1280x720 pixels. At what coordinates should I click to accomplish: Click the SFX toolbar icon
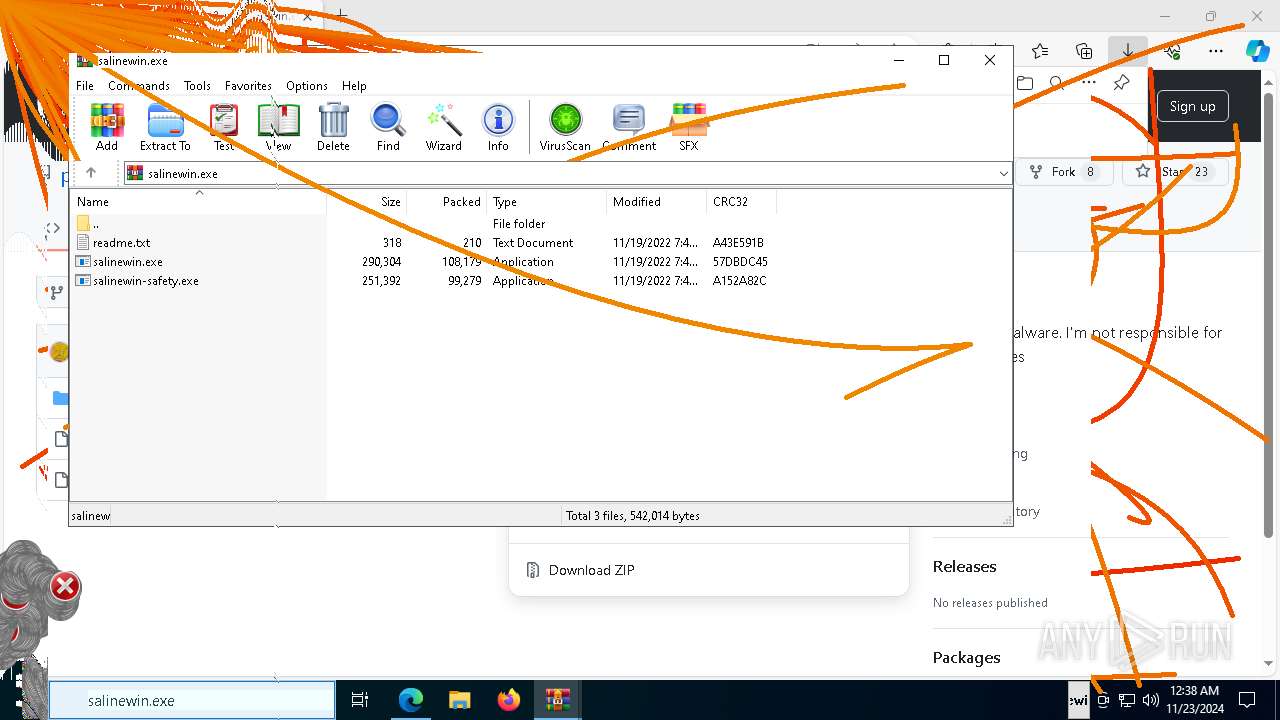coord(689,127)
